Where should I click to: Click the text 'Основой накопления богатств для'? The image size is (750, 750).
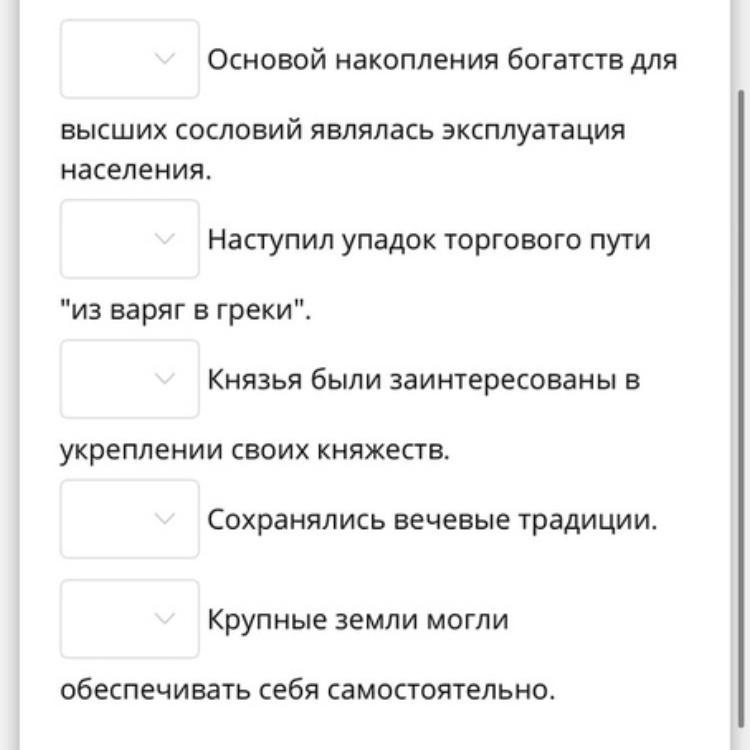pyautogui.click(x=442, y=60)
